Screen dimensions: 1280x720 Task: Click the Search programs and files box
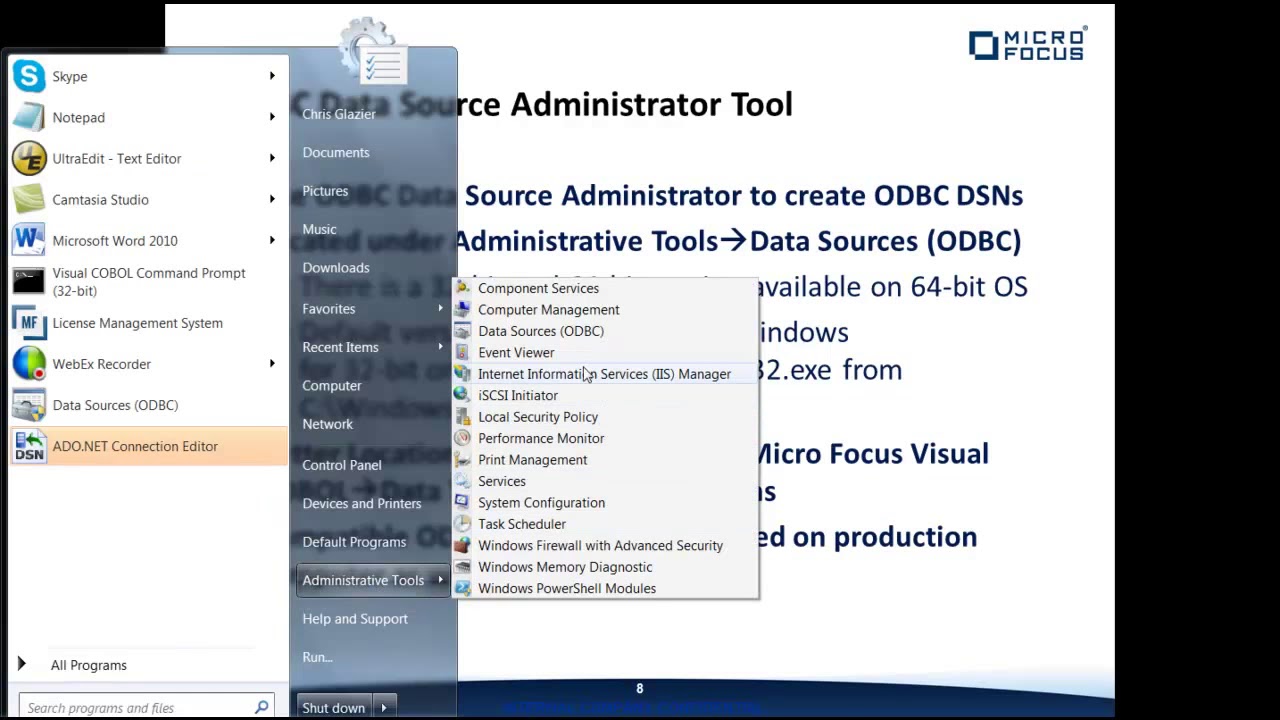pos(146,707)
